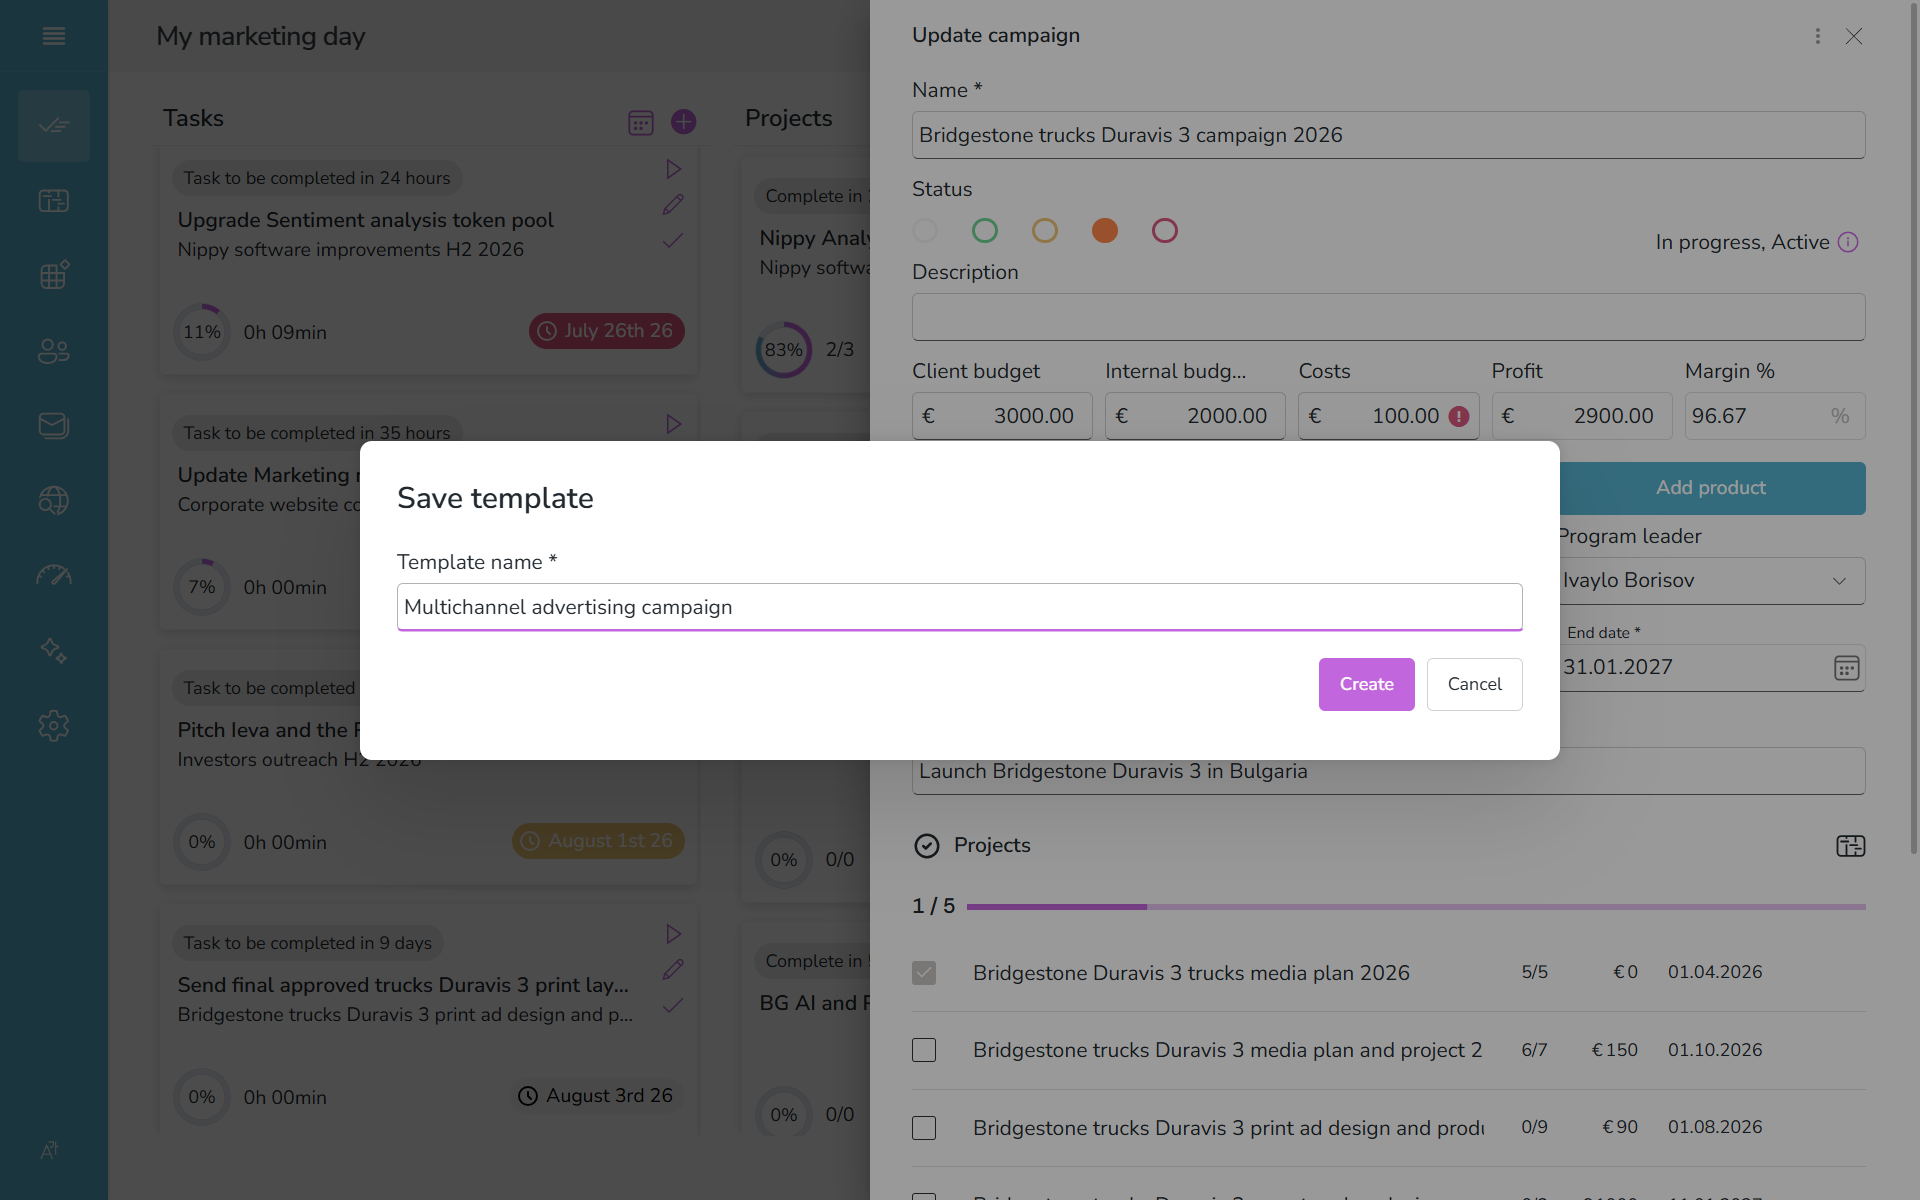Cancel the Save template dialog
Image resolution: width=1920 pixels, height=1200 pixels.
(1474, 684)
